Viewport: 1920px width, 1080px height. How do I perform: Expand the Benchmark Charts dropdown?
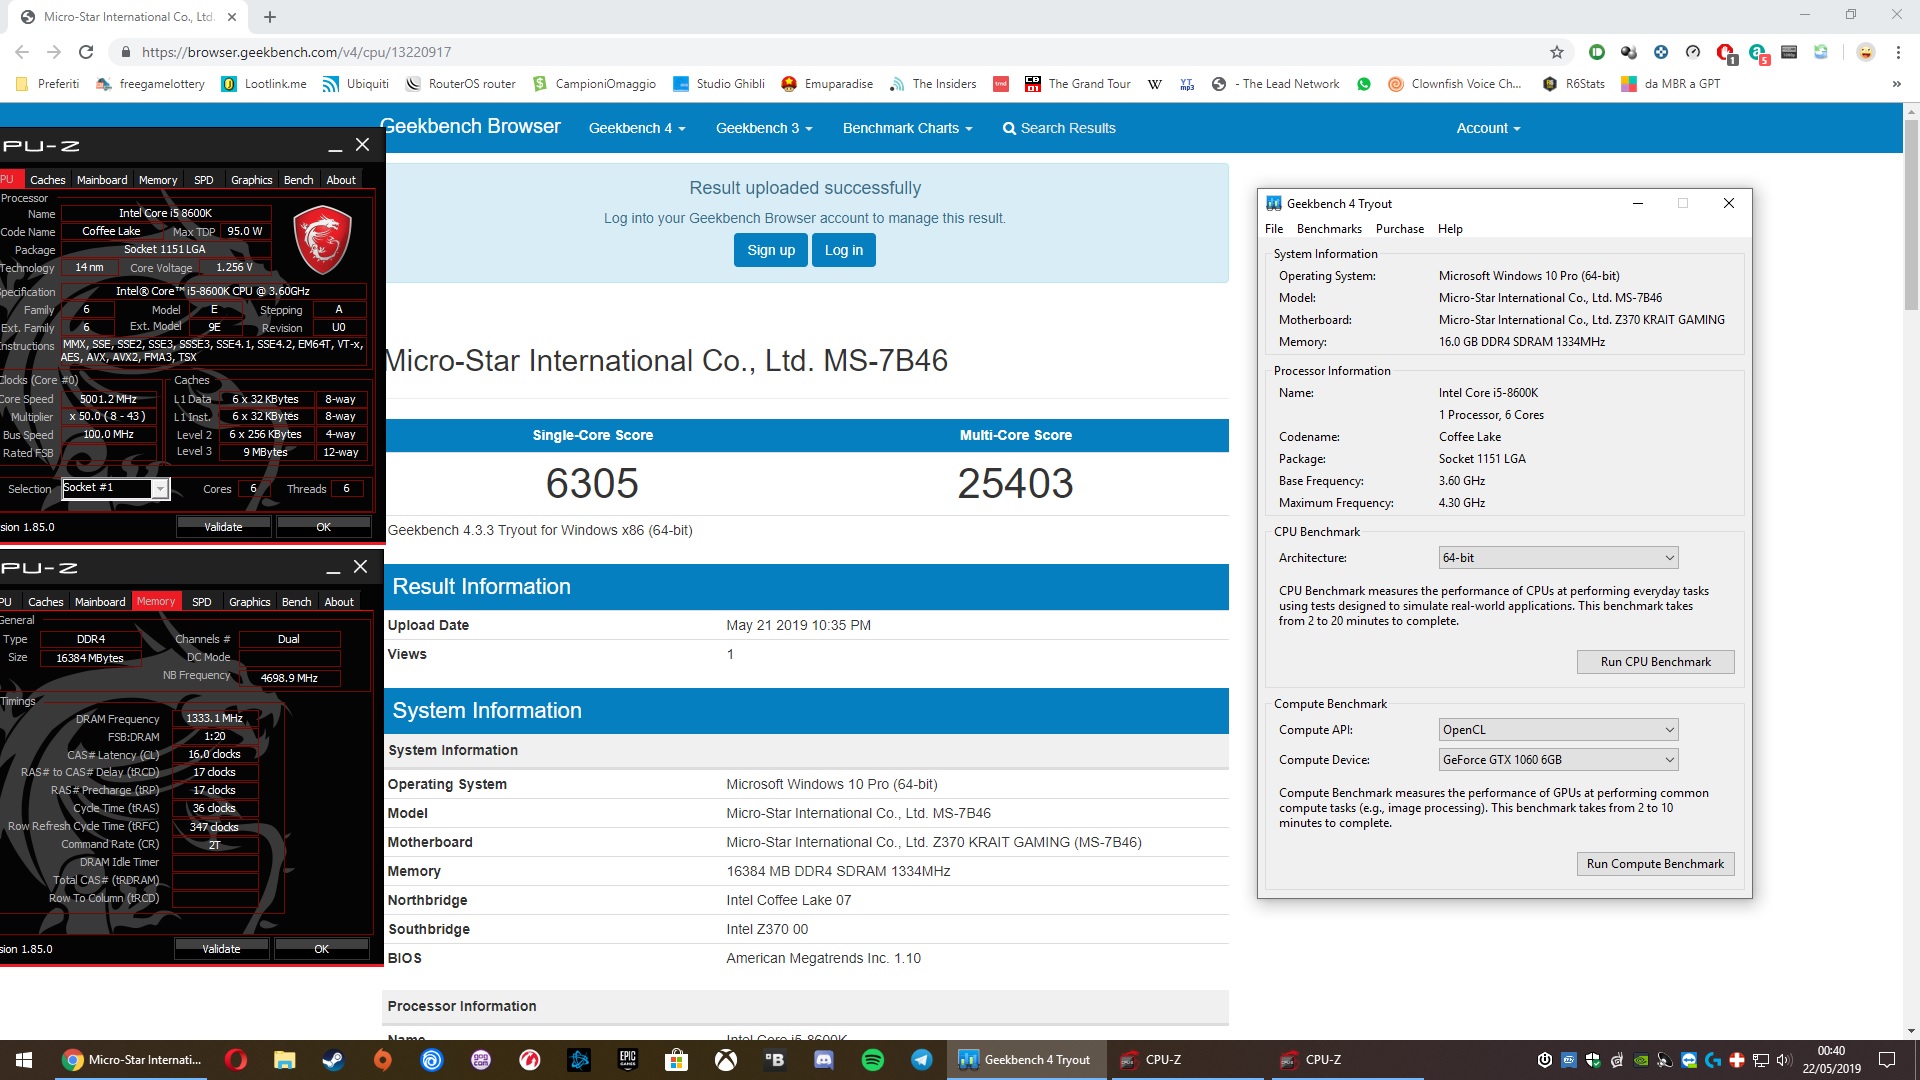(907, 128)
